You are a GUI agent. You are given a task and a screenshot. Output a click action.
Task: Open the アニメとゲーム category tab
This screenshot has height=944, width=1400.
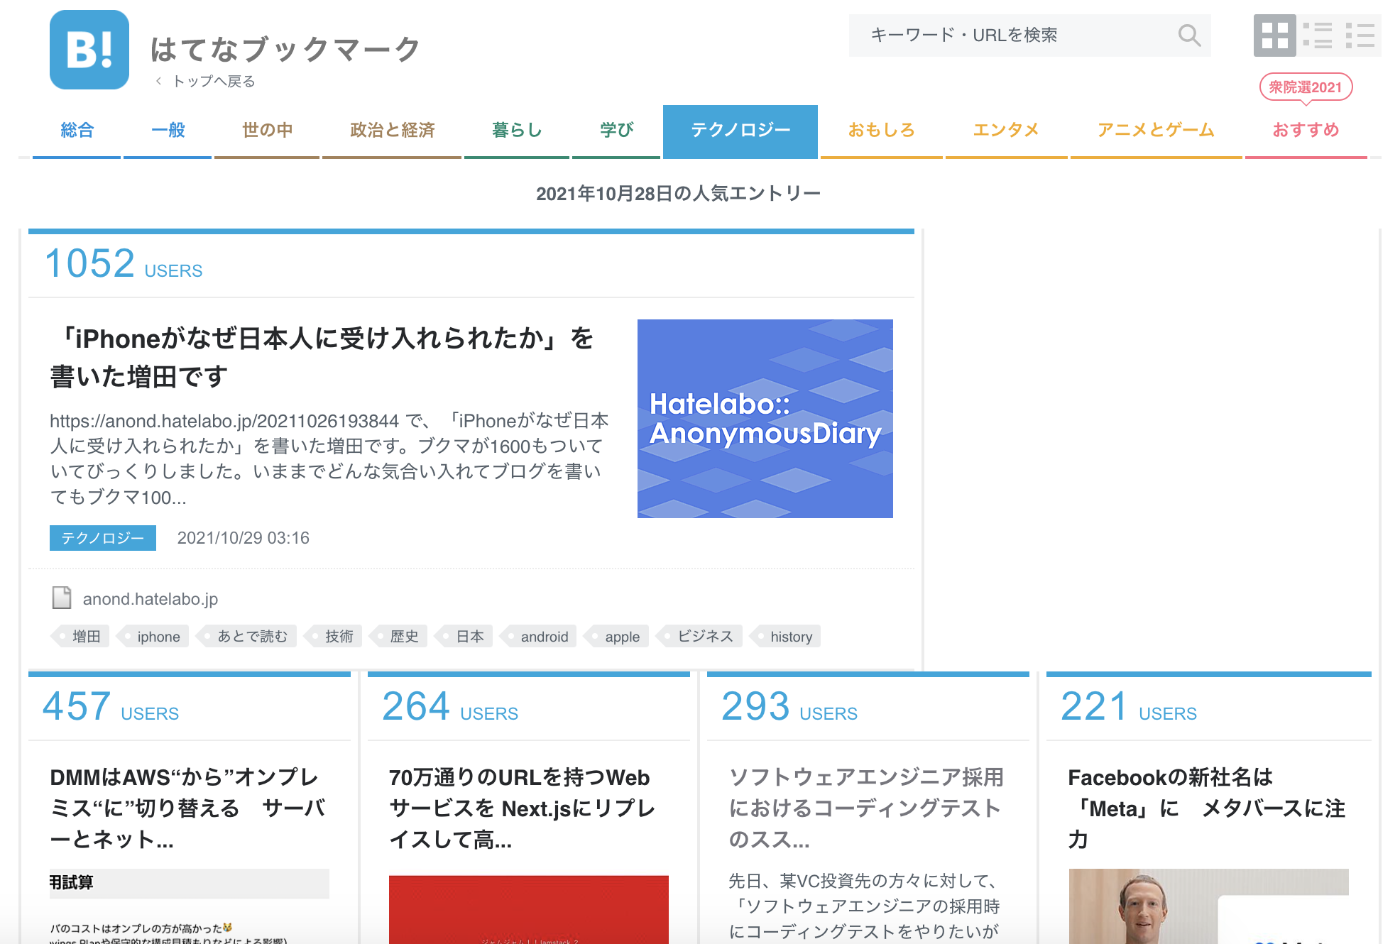pyautogui.click(x=1156, y=131)
